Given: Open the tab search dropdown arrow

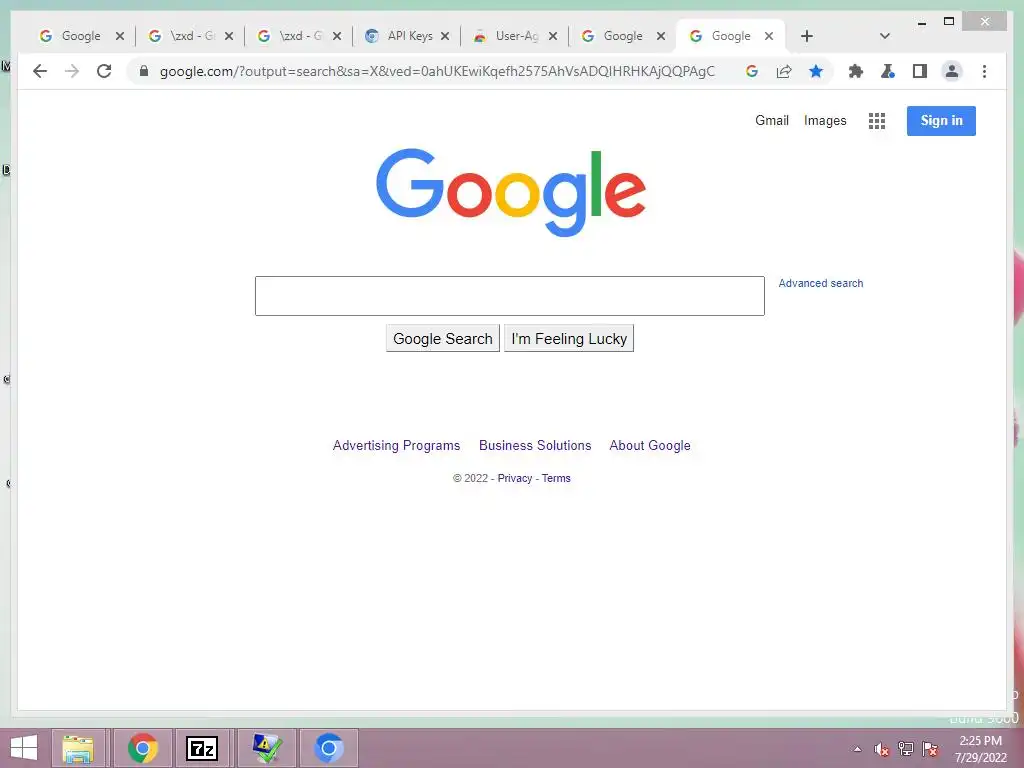Looking at the screenshot, I should [885, 36].
